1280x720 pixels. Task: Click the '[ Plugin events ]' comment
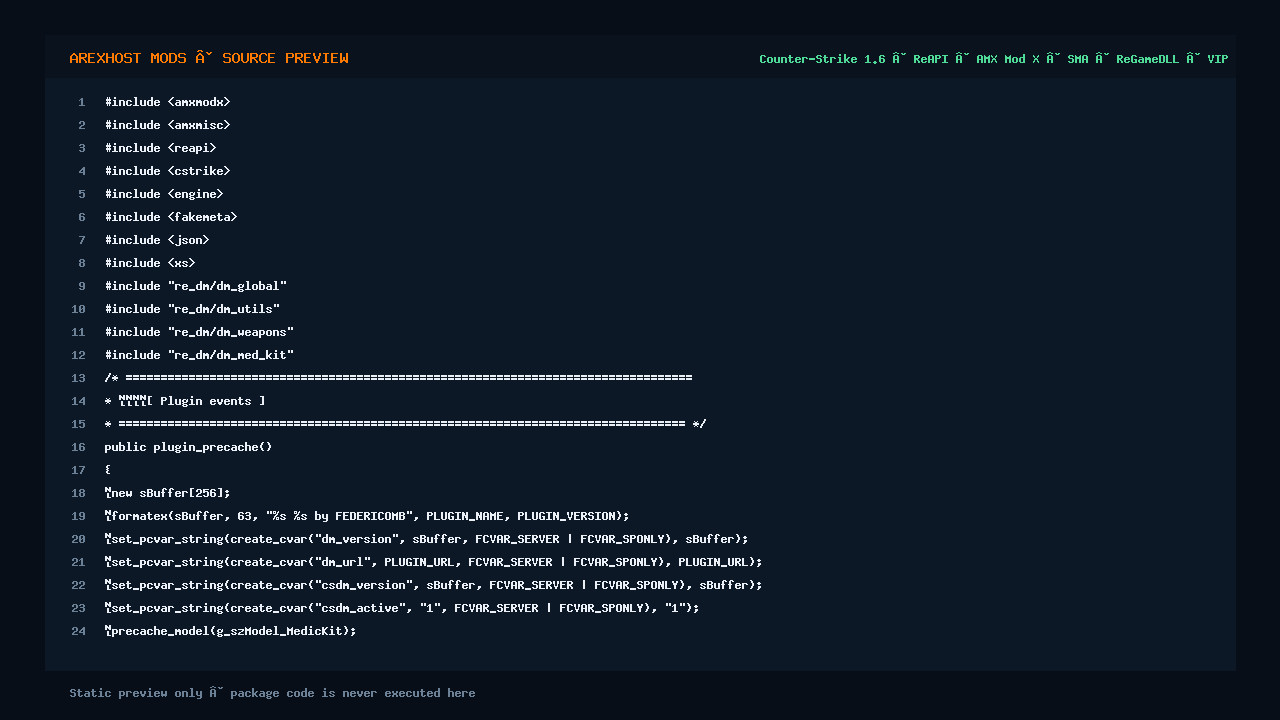185,401
